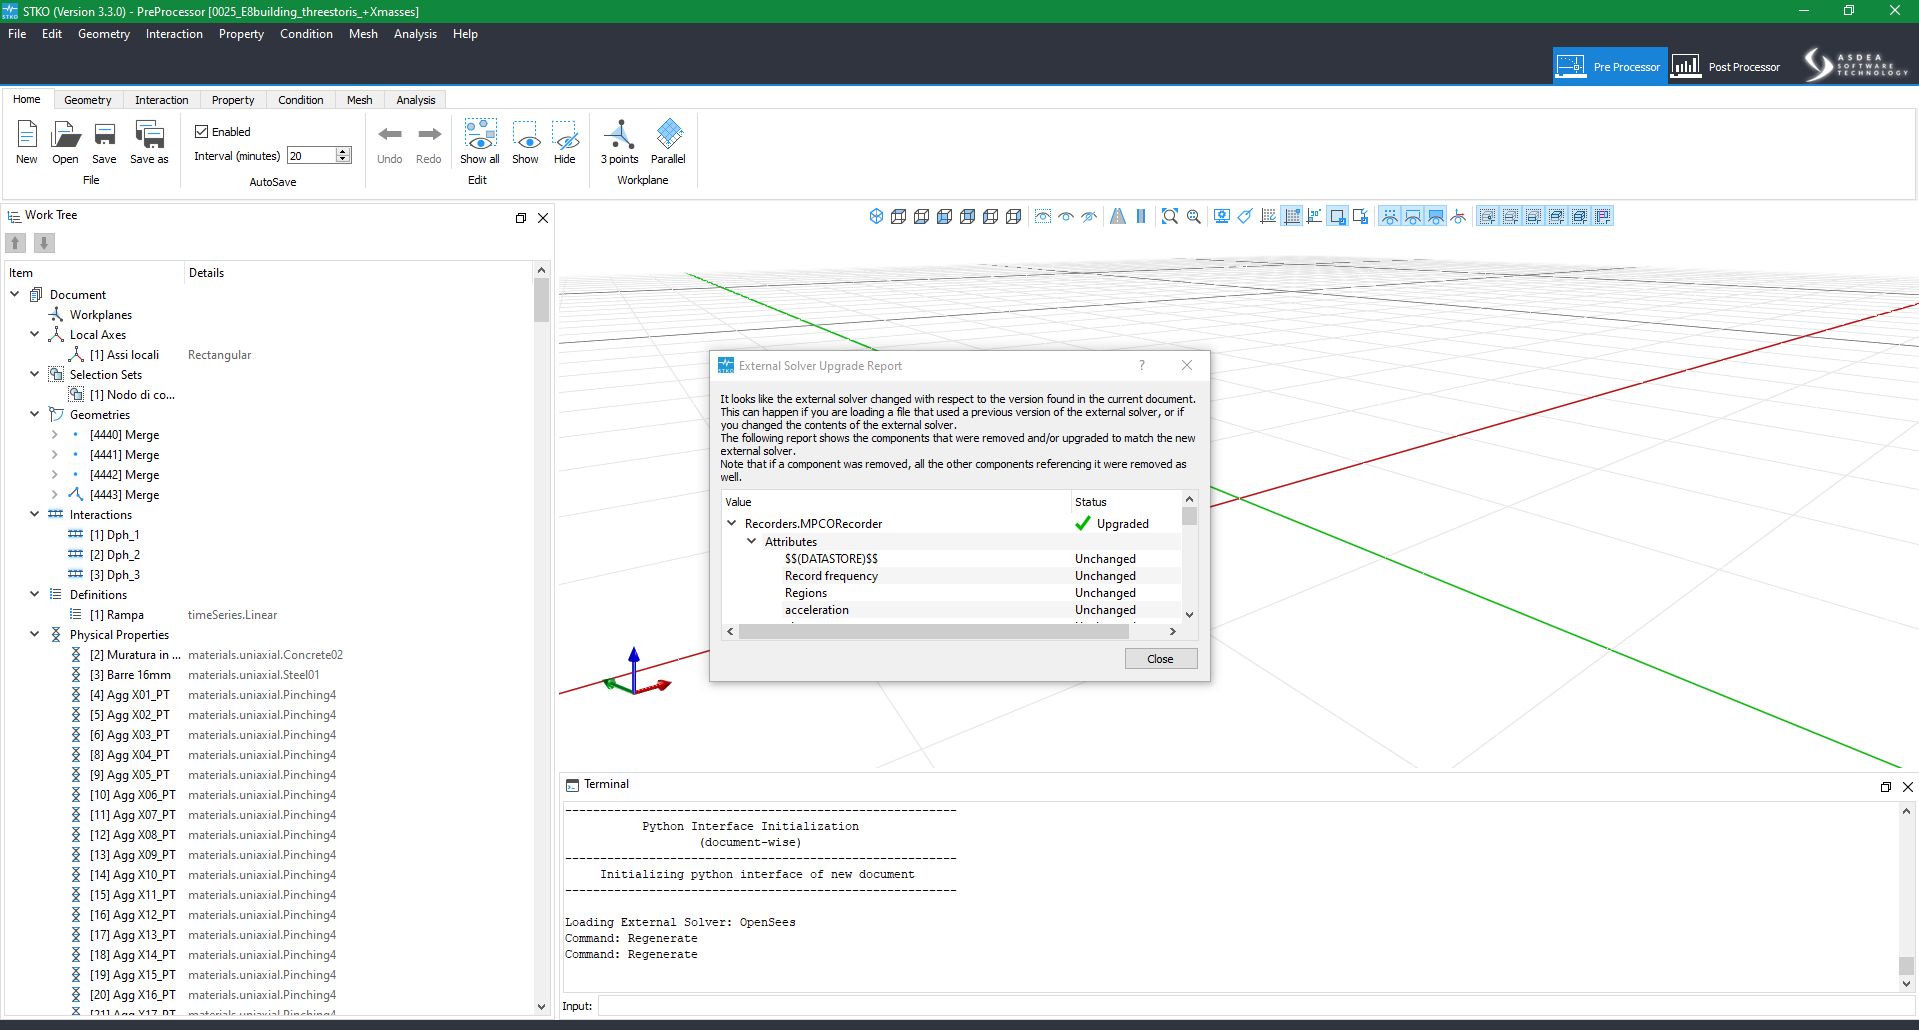The image size is (1919, 1030).
Task: Close the Terminal panel
Action: coord(1908,787)
